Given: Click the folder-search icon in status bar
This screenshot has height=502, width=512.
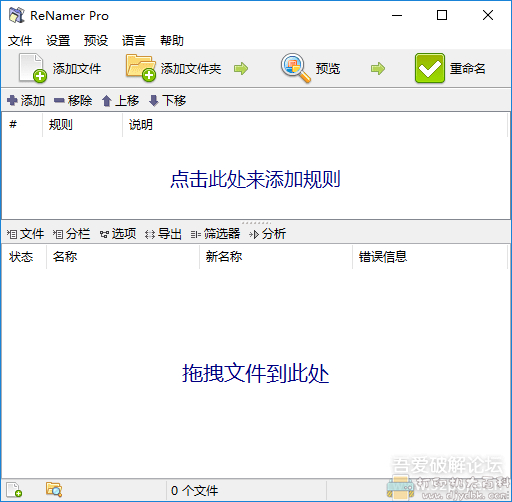Looking at the screenshot, I should point(54,489).
